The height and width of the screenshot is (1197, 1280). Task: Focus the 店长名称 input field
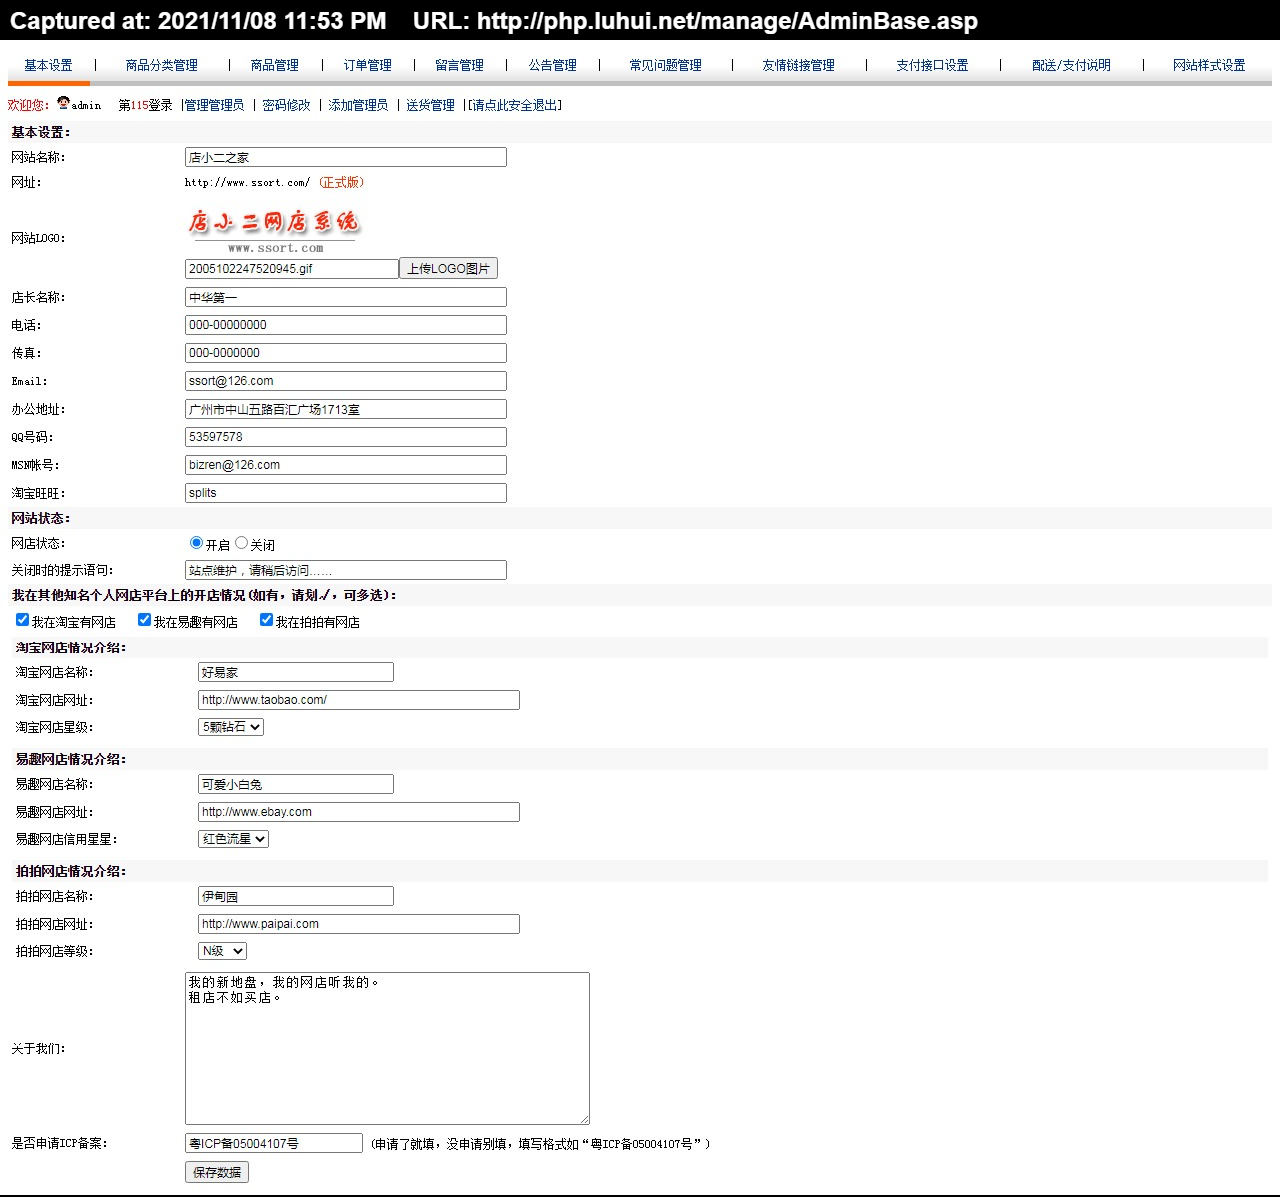[346, 297]
